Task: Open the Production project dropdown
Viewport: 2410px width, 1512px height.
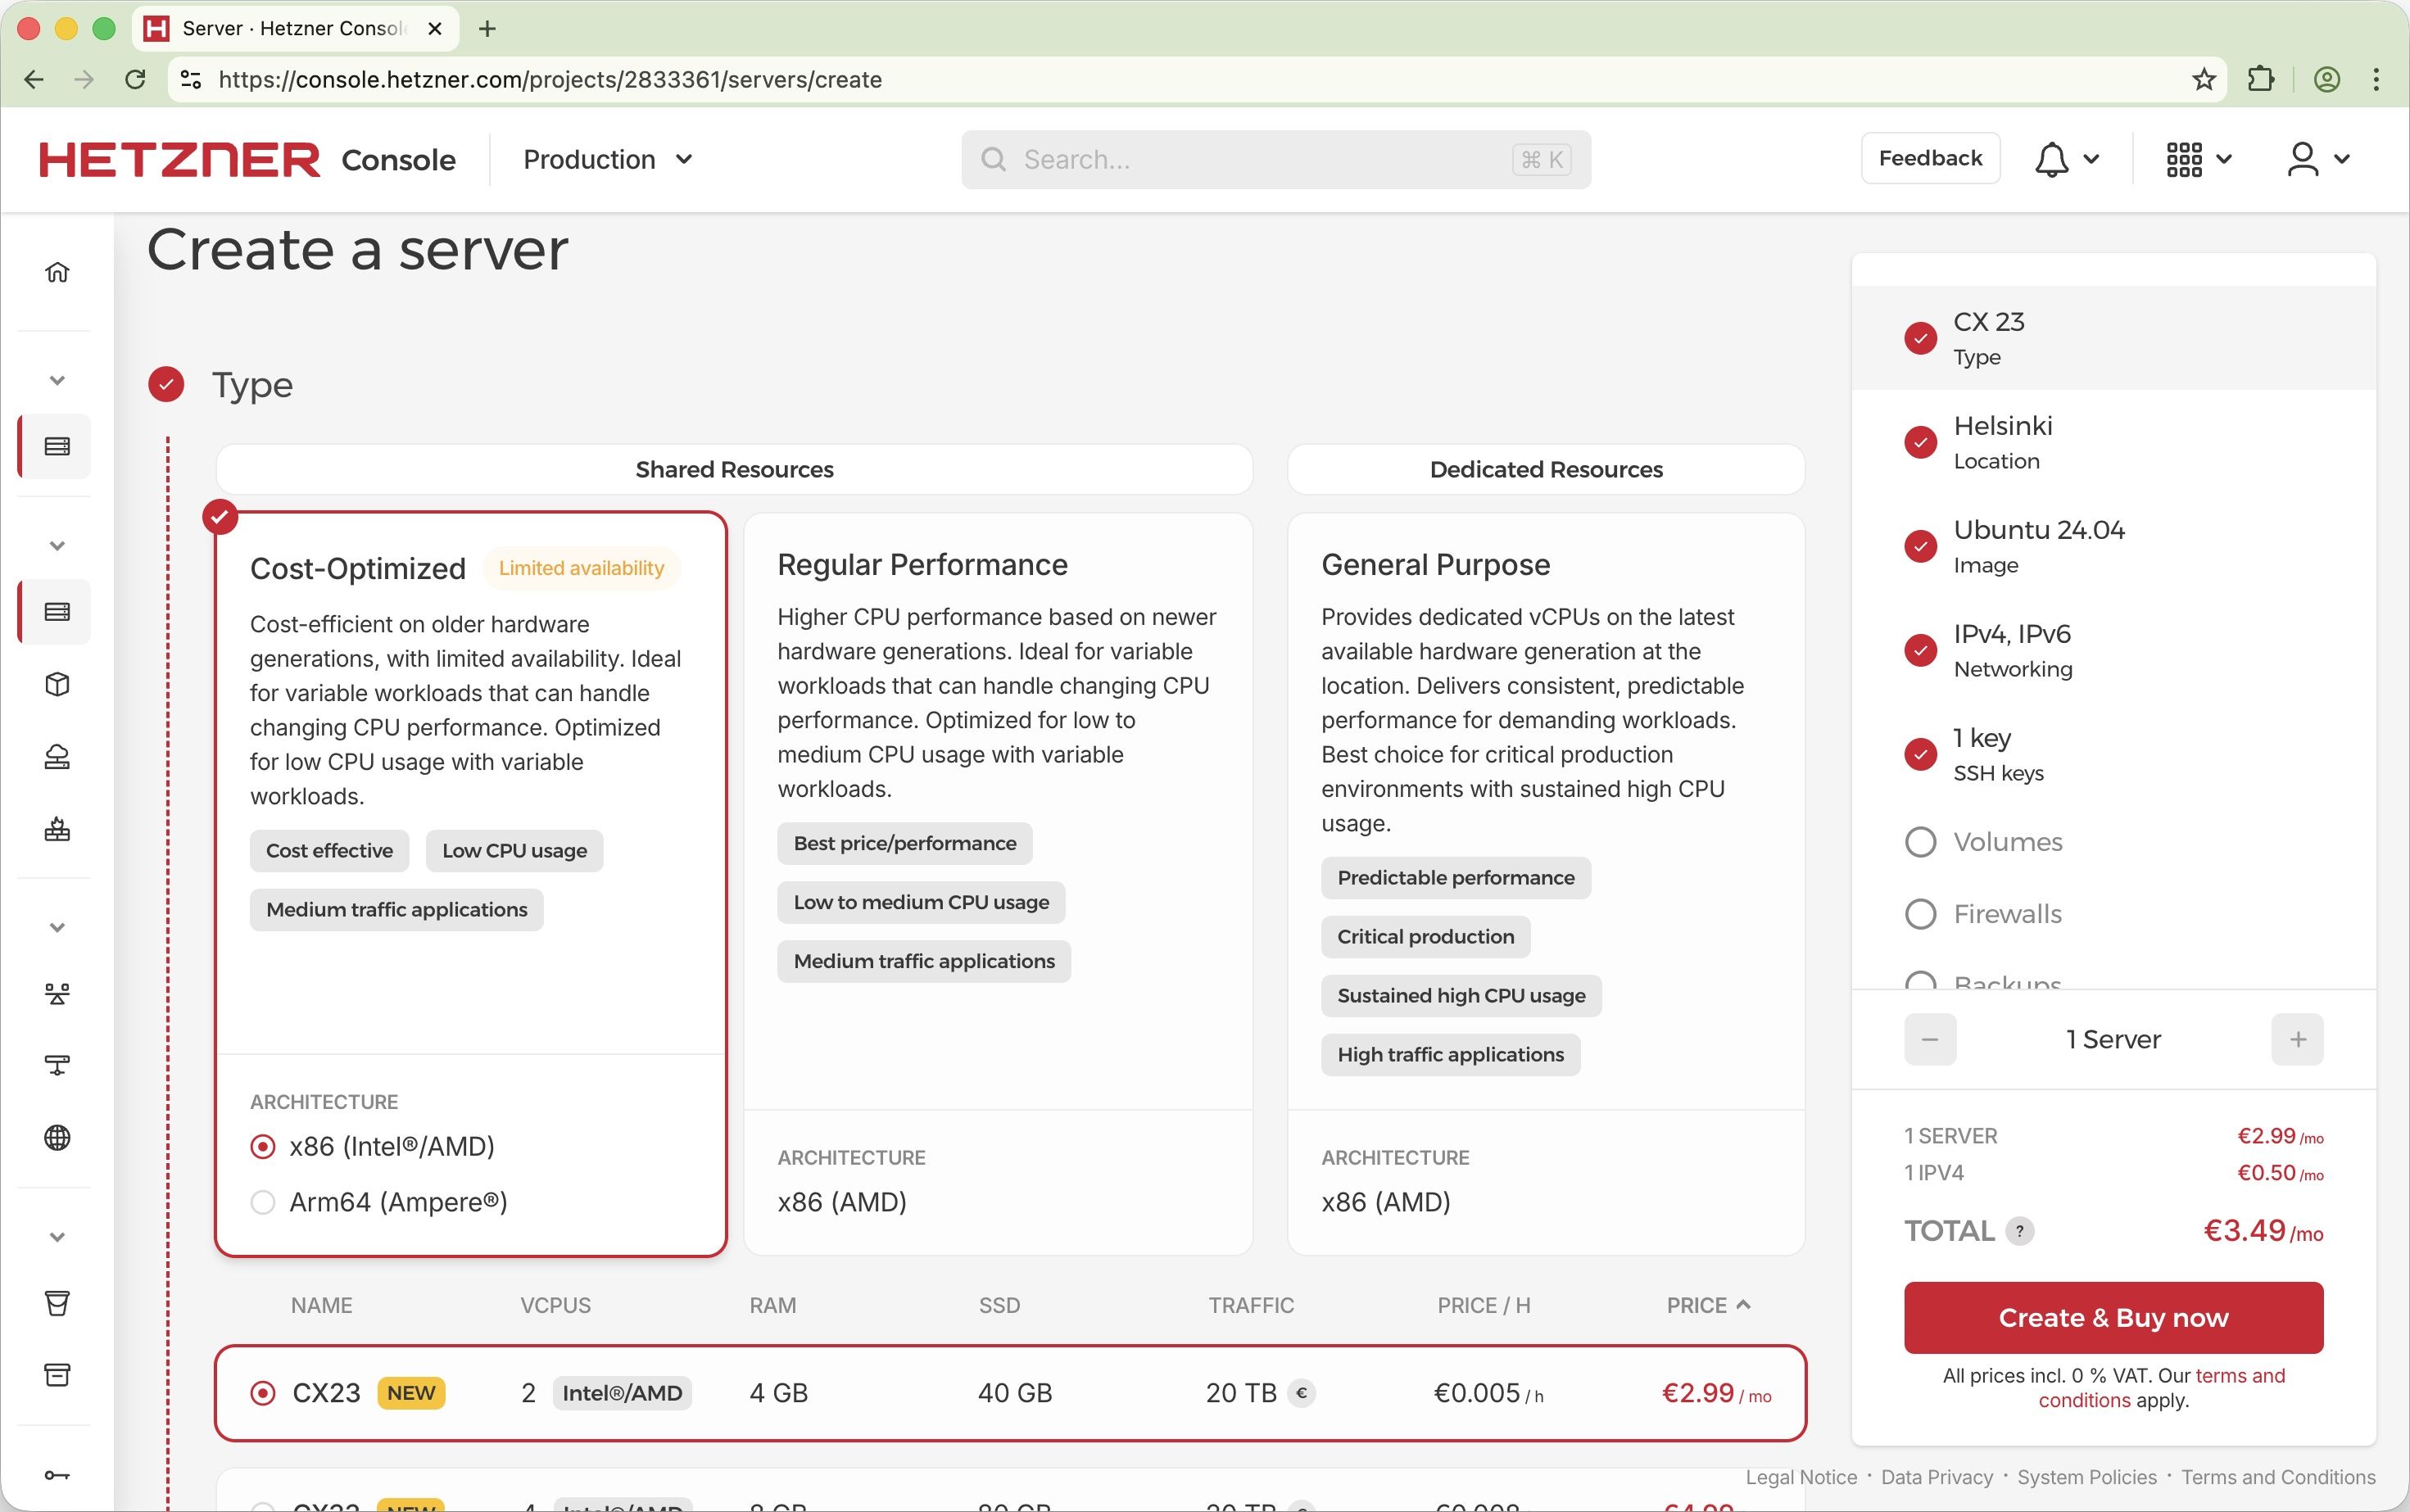Action: [607, 159]
